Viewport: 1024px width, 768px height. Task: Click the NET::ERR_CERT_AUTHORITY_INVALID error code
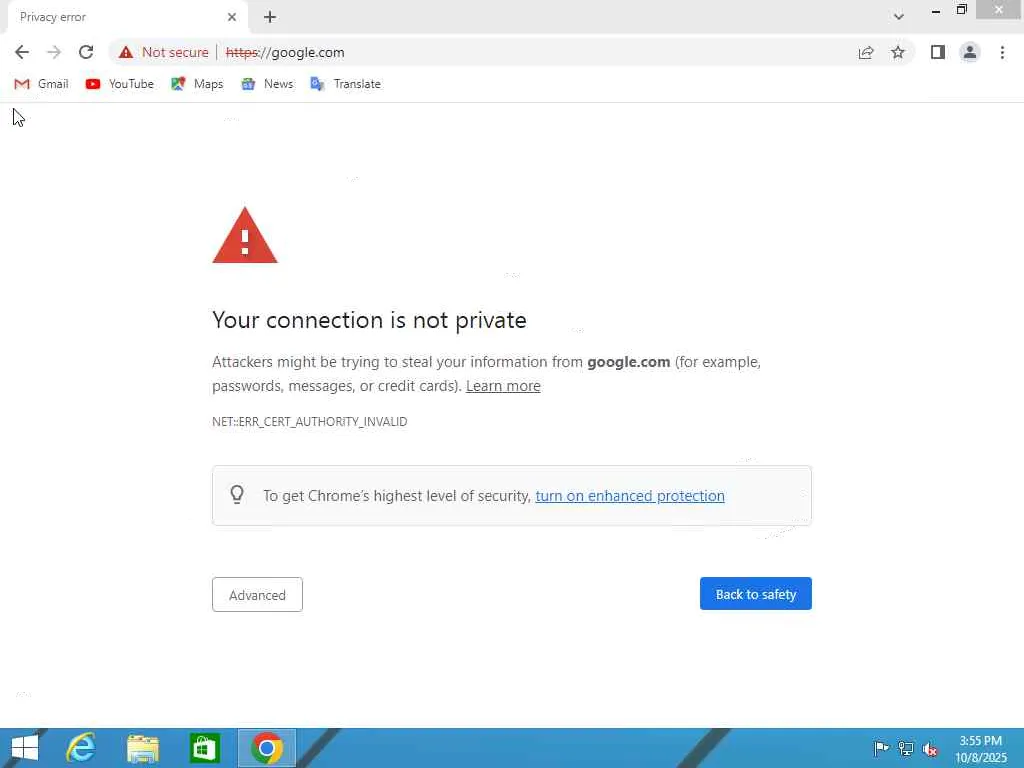pos(310,421)
